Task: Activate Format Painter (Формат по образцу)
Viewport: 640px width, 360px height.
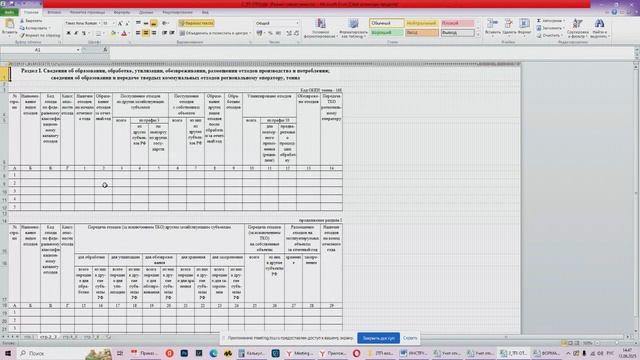Action: coord(40,36)
